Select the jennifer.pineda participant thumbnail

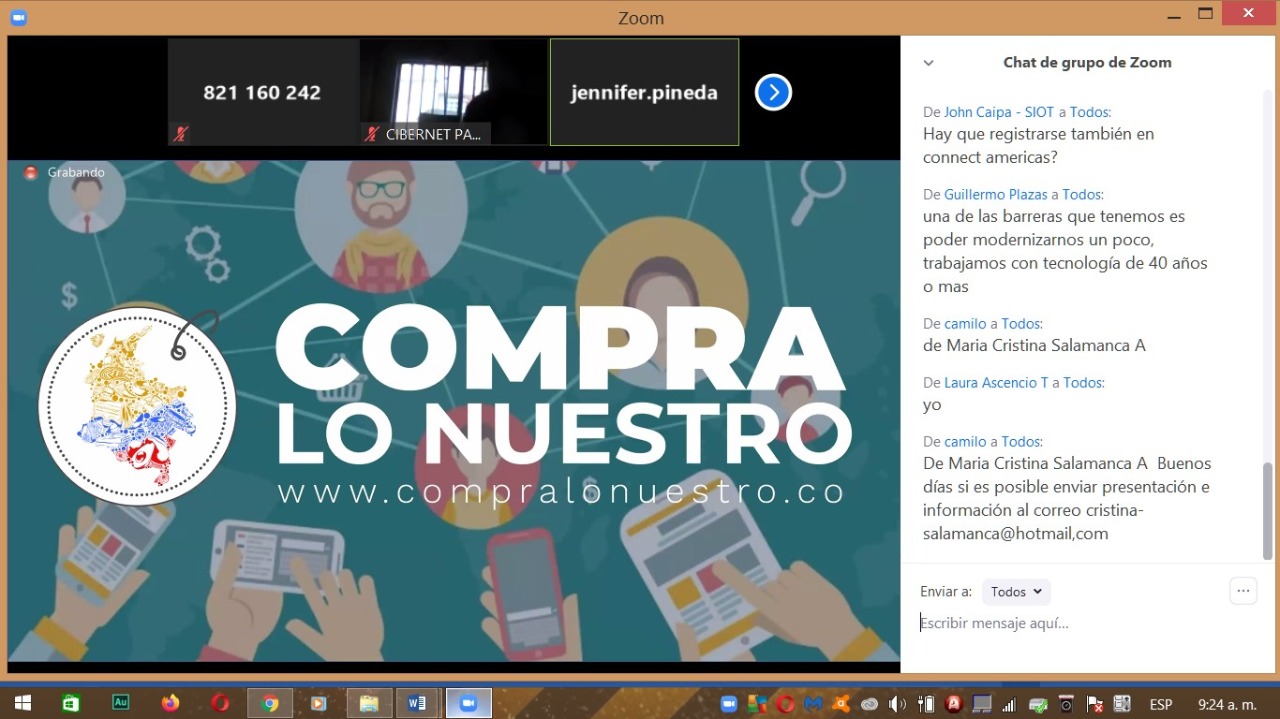[644, 93]
